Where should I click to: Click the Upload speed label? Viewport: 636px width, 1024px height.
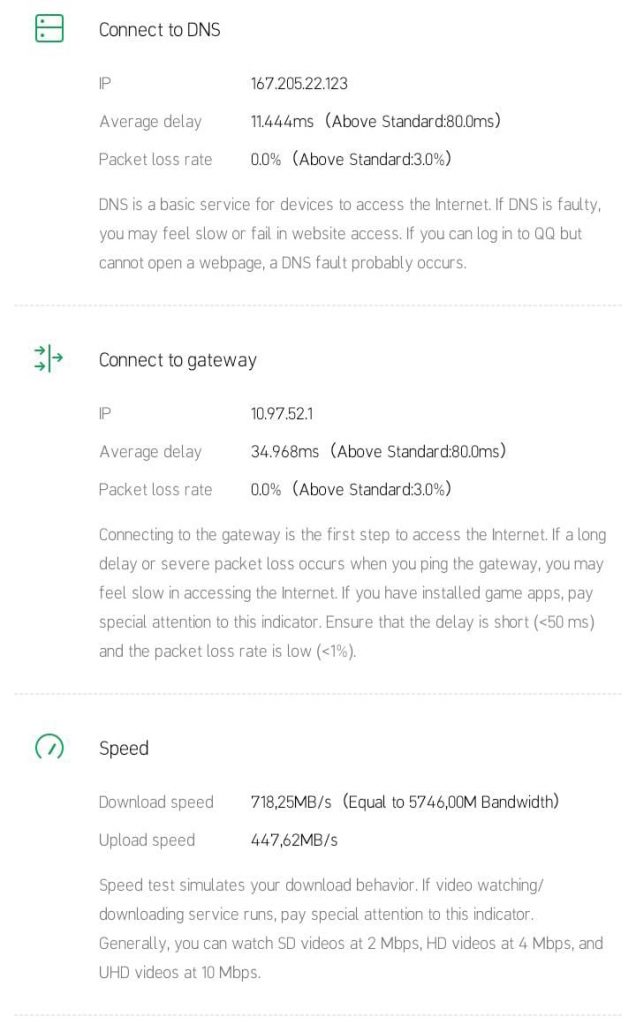(x=147, y=840)
